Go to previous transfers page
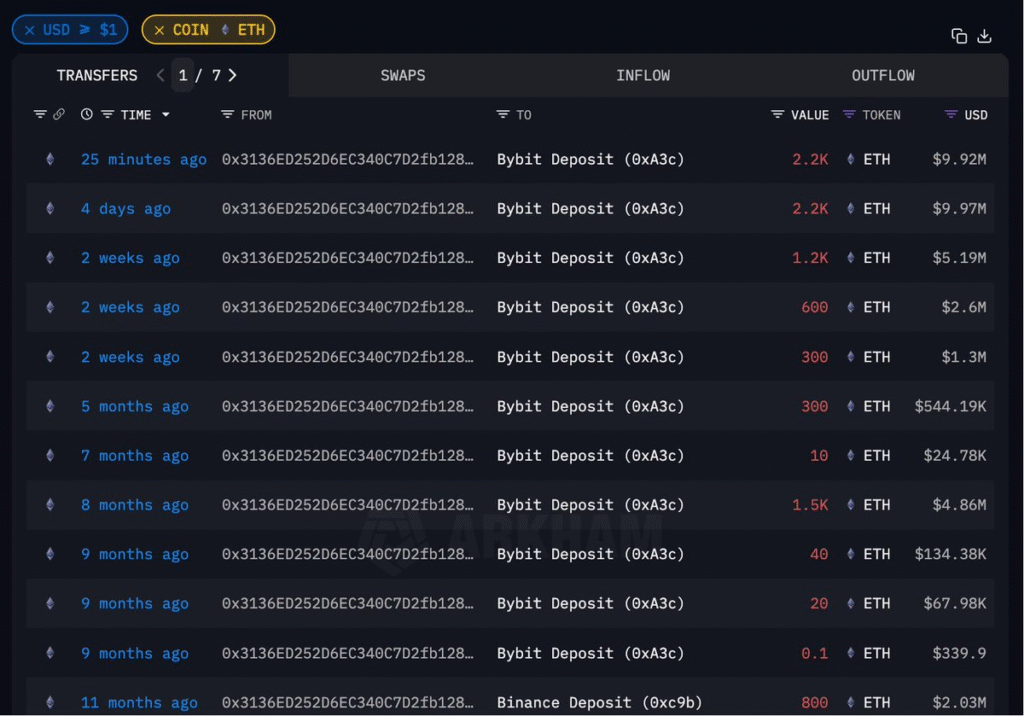1024x716 pixels. pyautogui.click(x=160, y=75)
